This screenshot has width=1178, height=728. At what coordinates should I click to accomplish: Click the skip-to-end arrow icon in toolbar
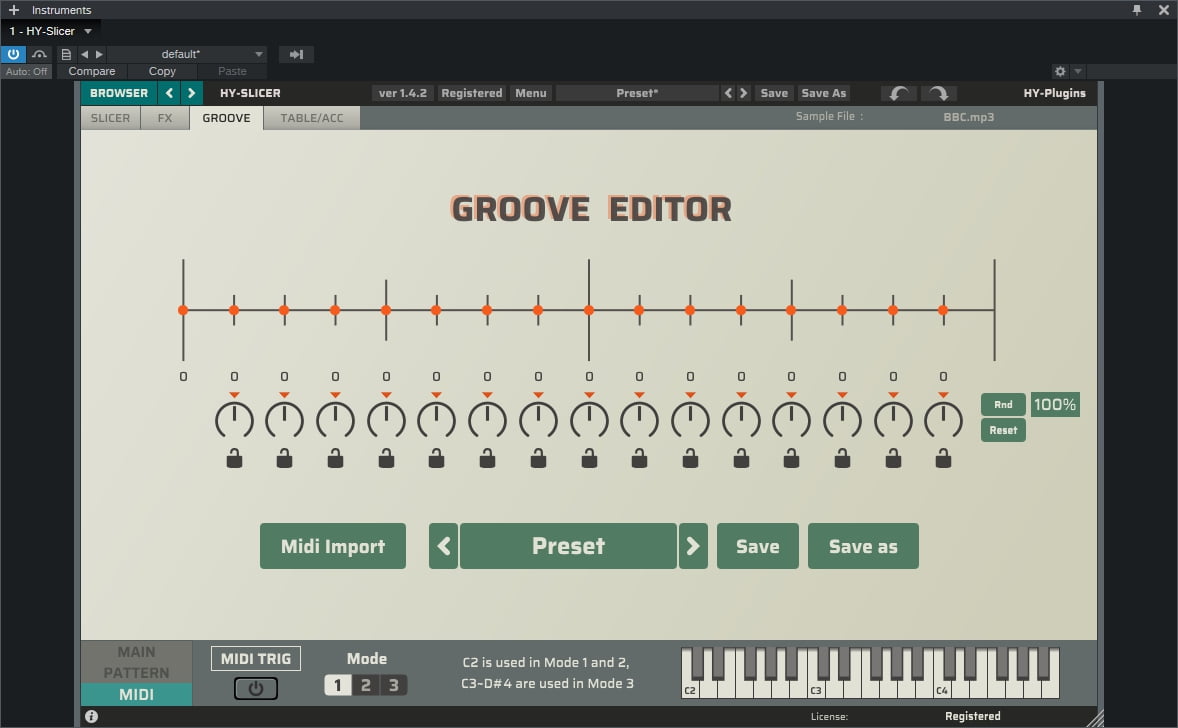point(296,54)
